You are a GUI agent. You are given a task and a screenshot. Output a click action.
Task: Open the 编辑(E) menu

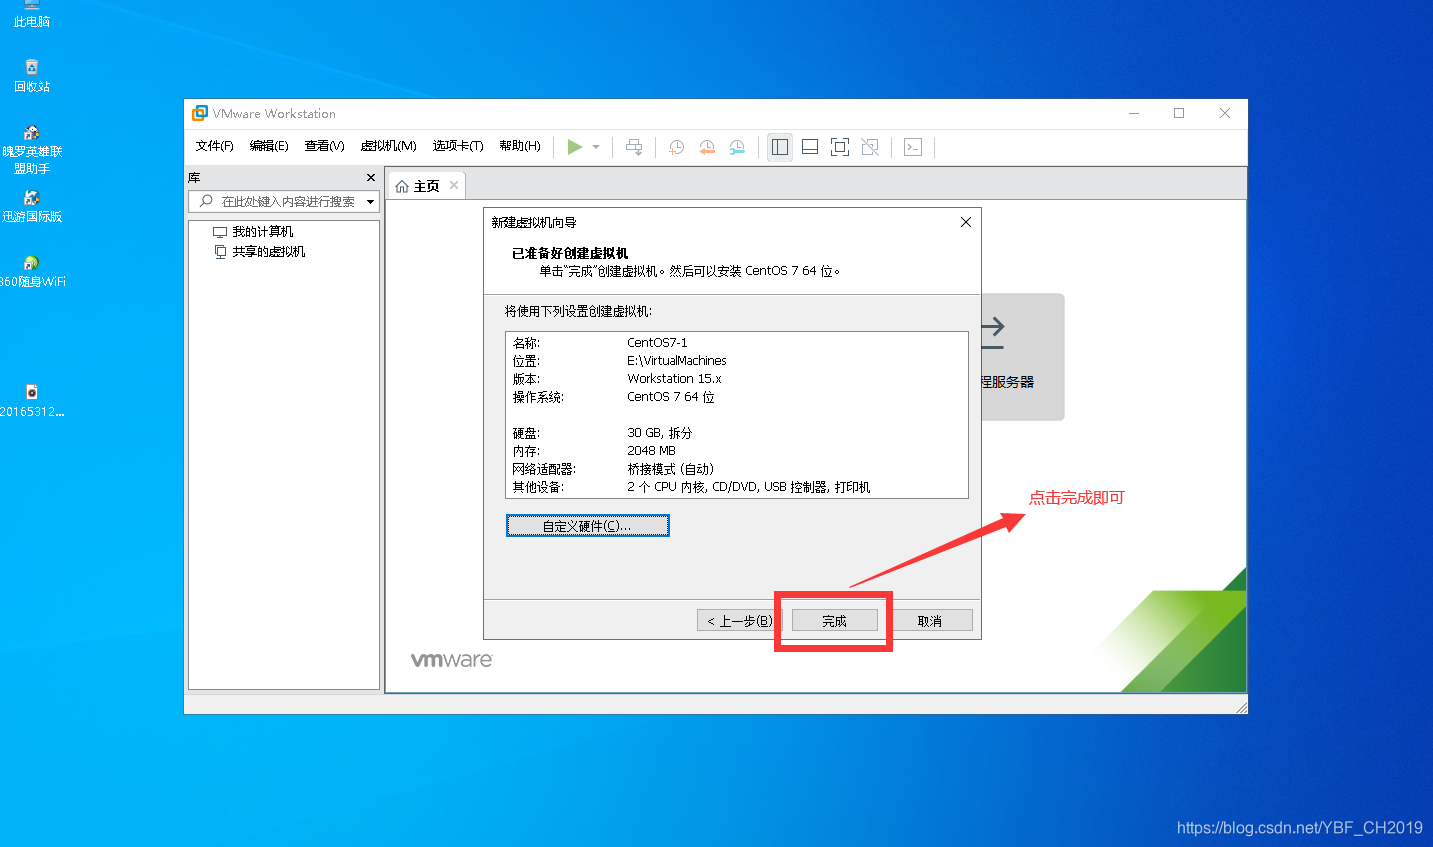pyautogui.click(x=269, y=146)
